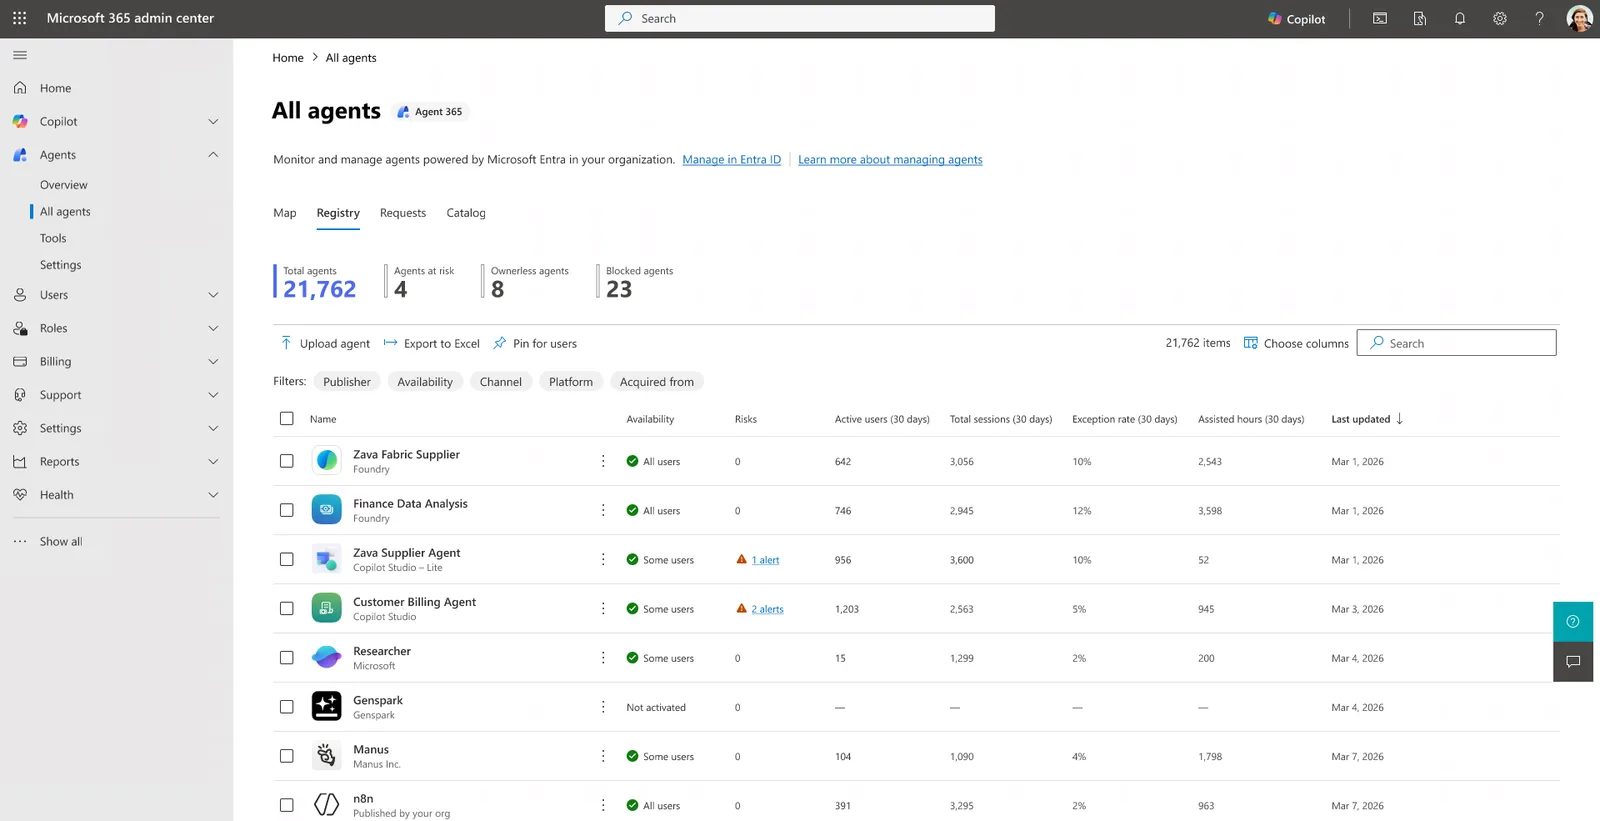
Task: Open the teal help widget button
Action: click(1573, 621)
